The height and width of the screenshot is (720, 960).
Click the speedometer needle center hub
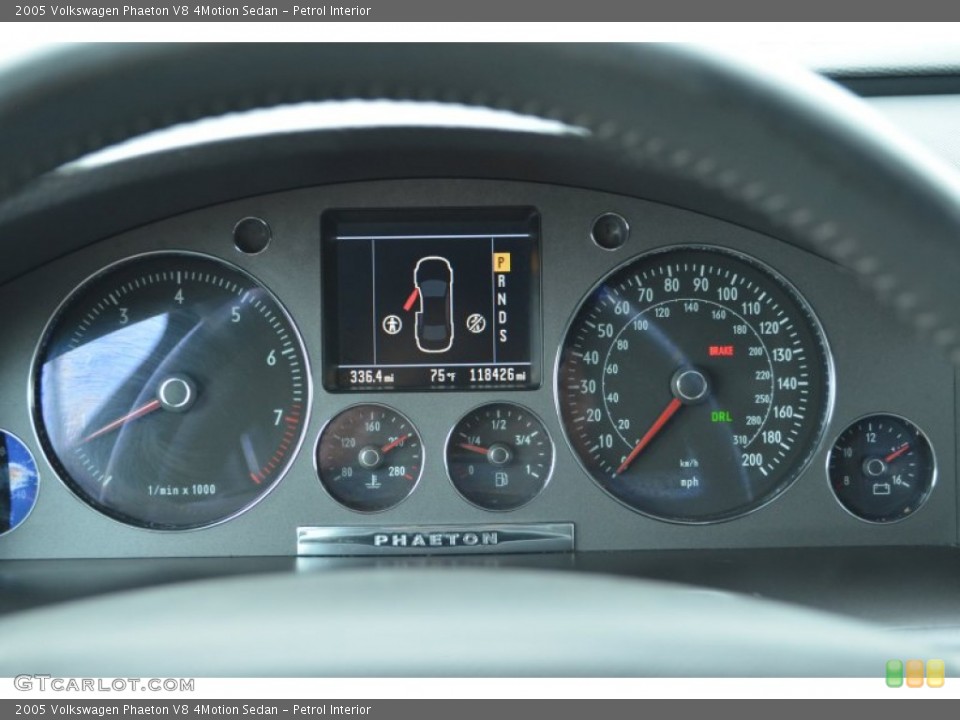pos(689,386)
